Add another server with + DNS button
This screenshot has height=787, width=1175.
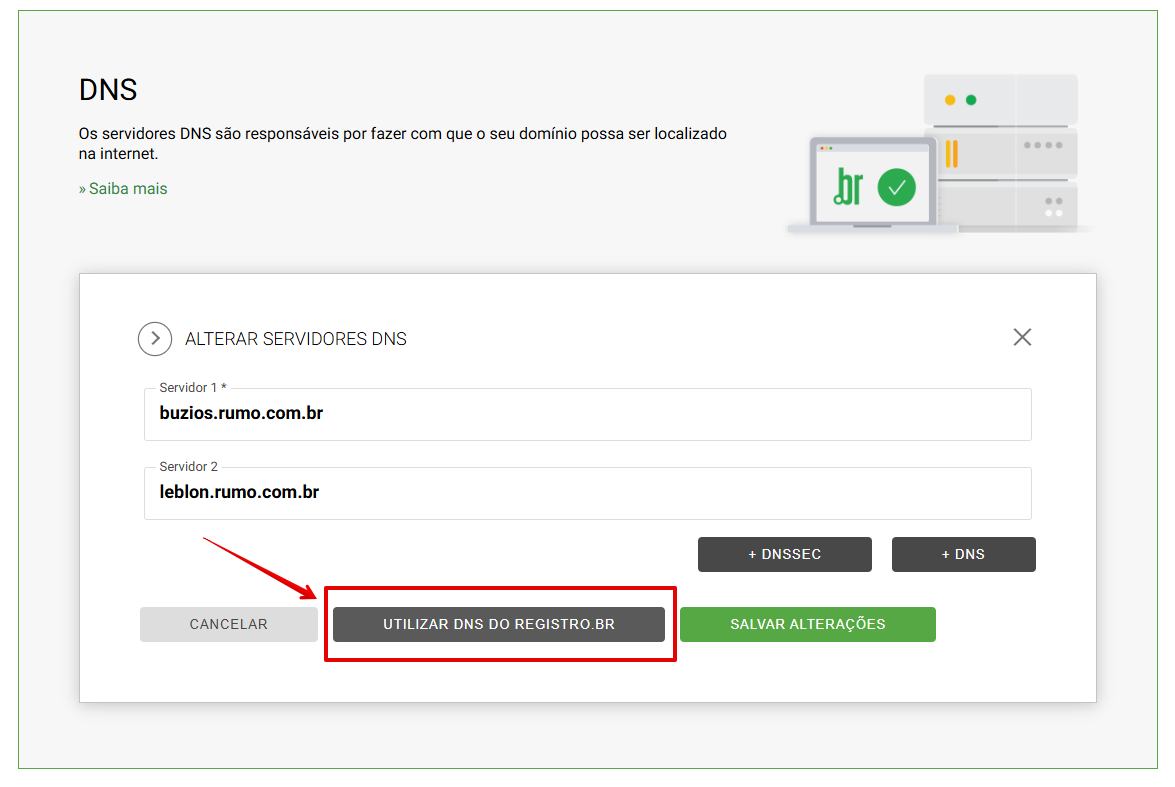click(x=964, y=555)
